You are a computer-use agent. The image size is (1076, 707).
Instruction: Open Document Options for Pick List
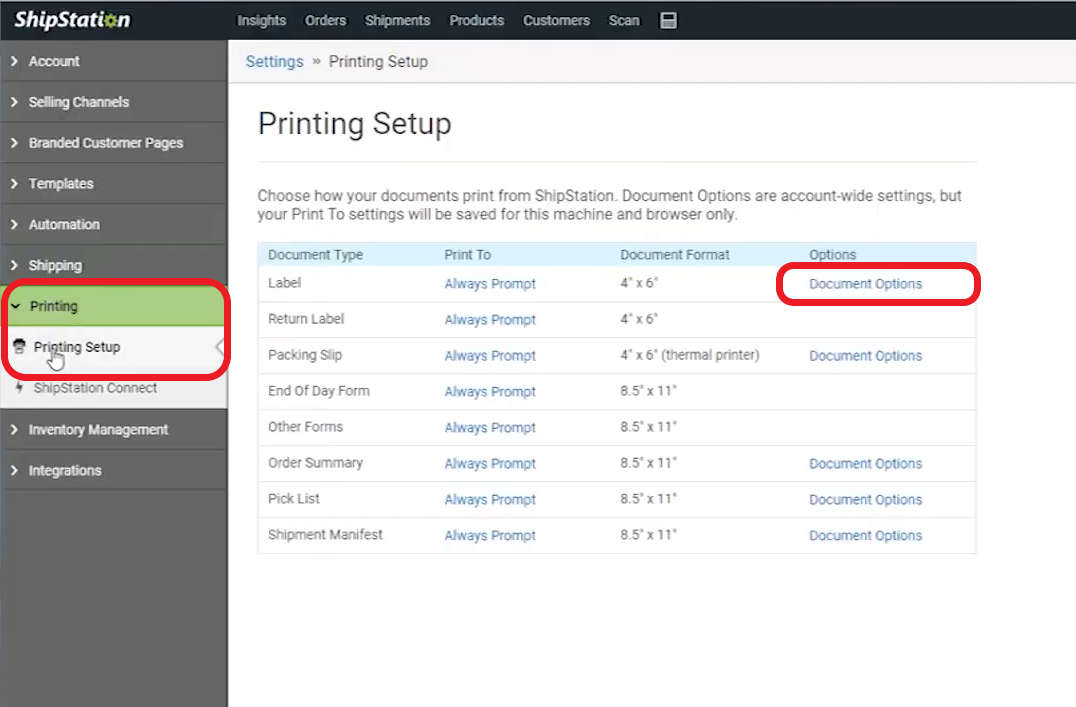(x=864, y=499)
